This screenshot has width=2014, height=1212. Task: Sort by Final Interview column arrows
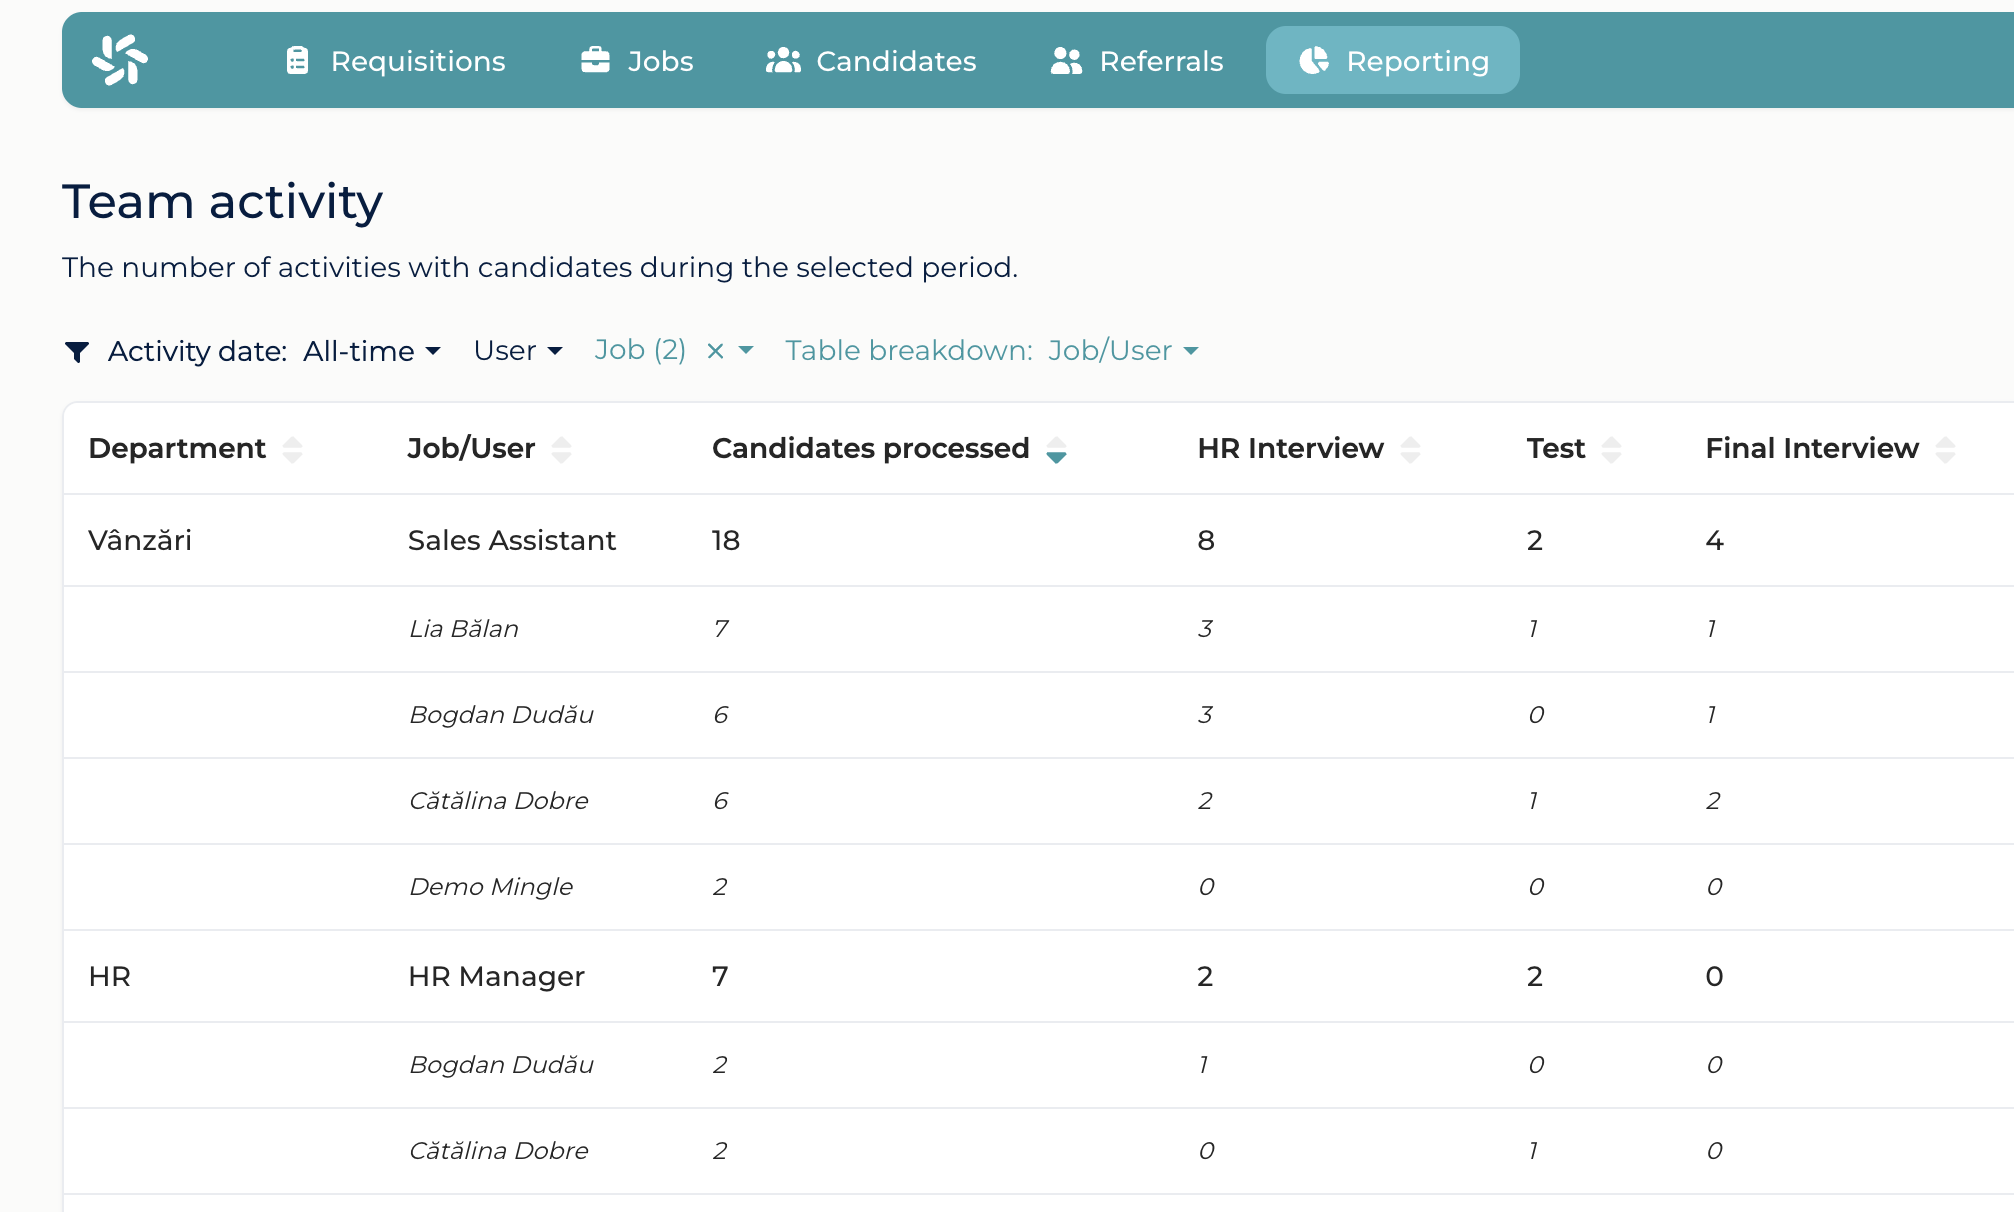pyautogui.click(x=1945, y=450)
